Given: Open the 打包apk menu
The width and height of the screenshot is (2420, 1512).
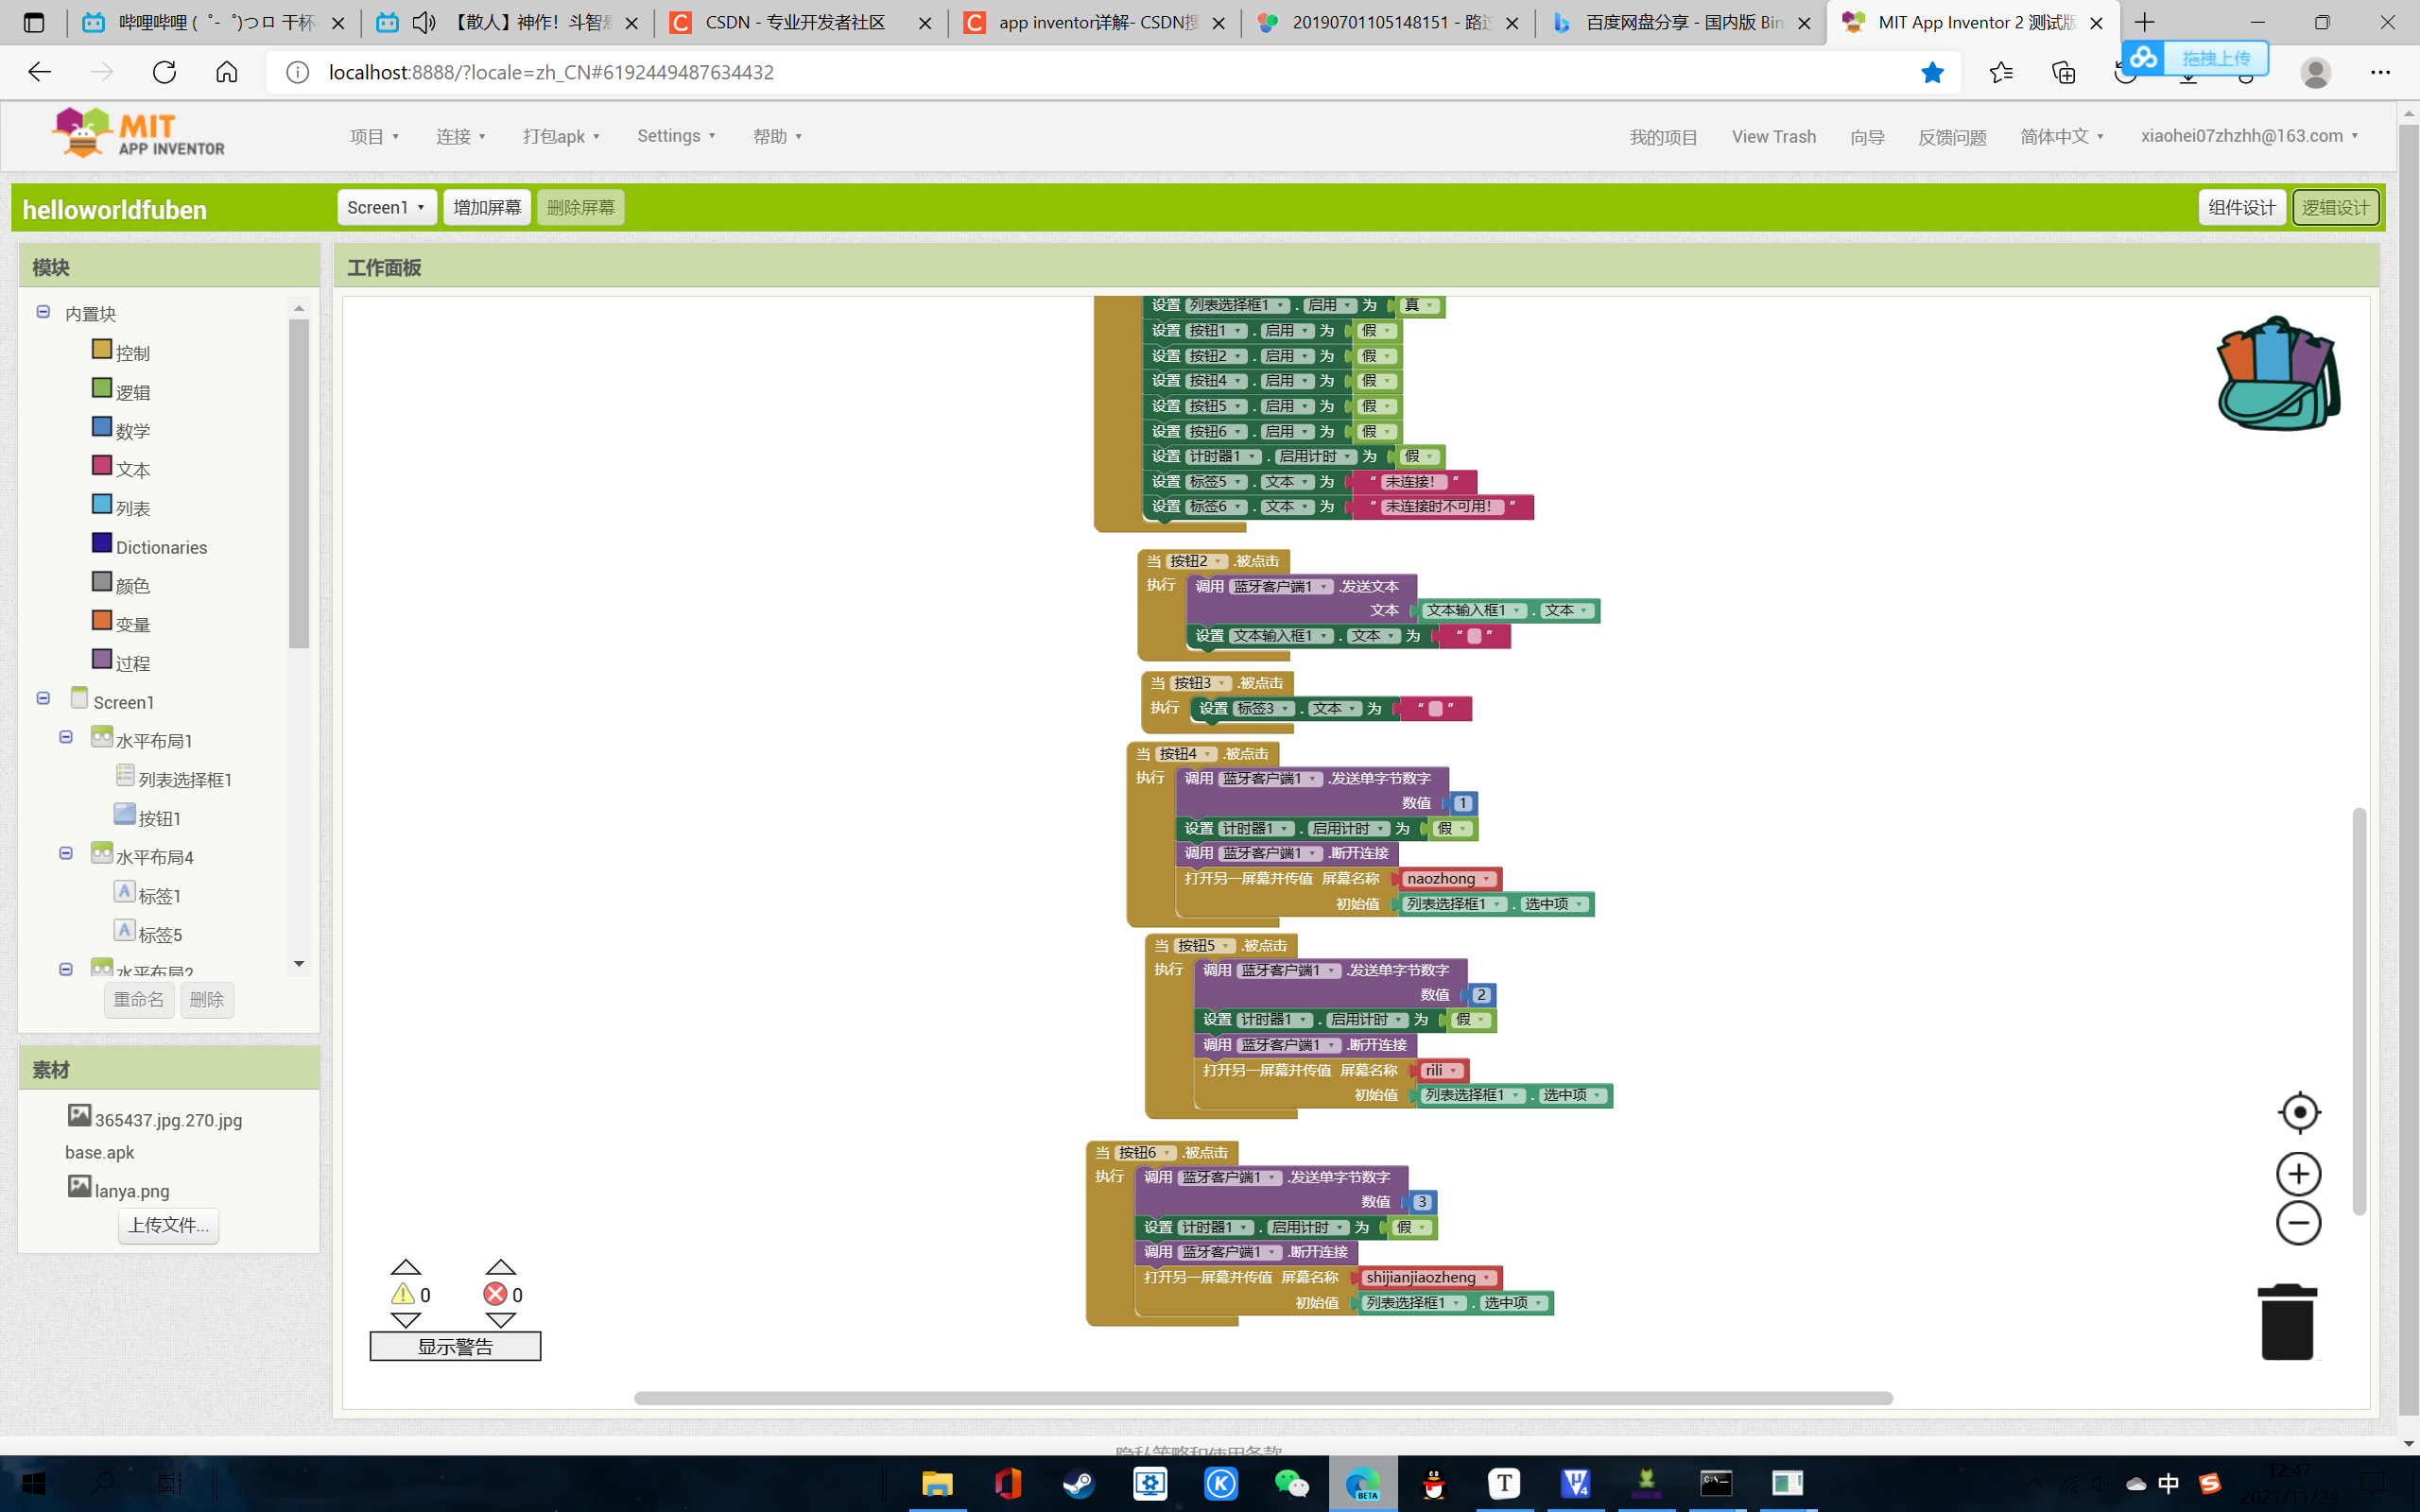Looking at the screenshot, I should pos(561,136).
